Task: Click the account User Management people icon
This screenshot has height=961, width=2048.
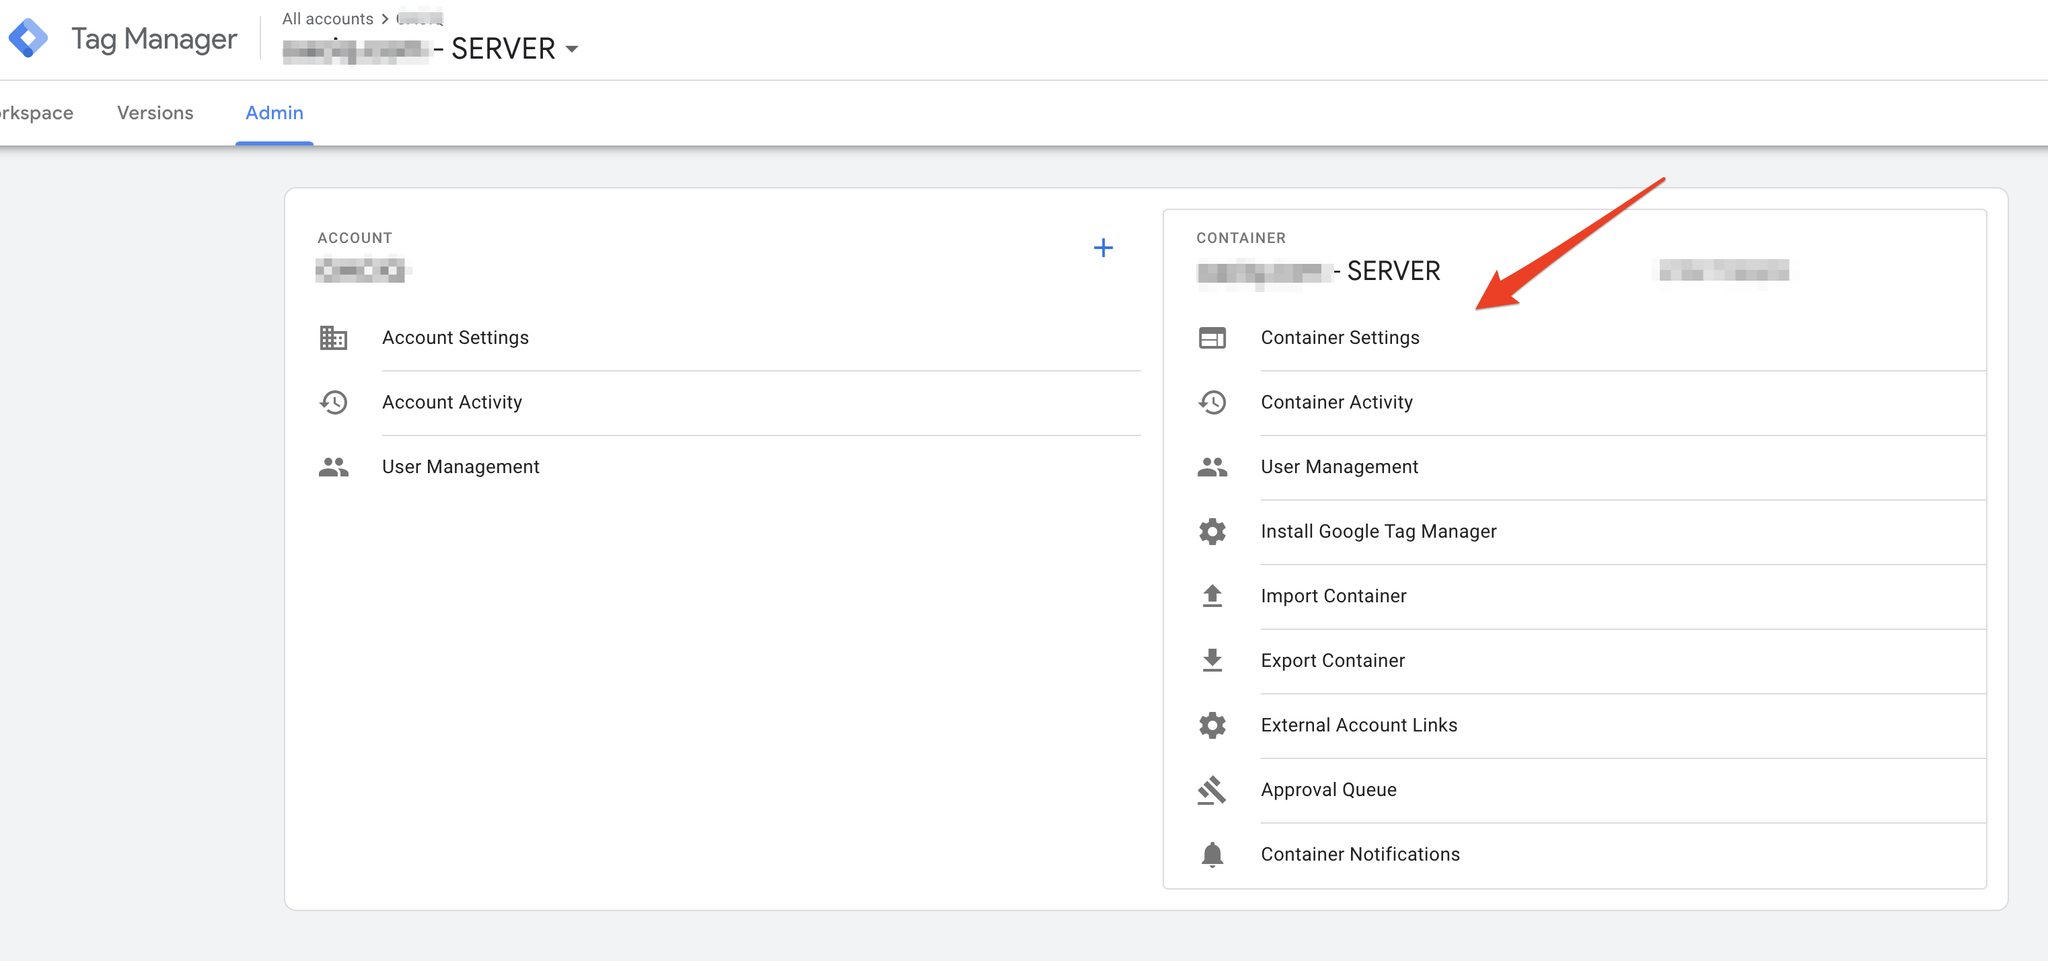Action: coord(333,467)
